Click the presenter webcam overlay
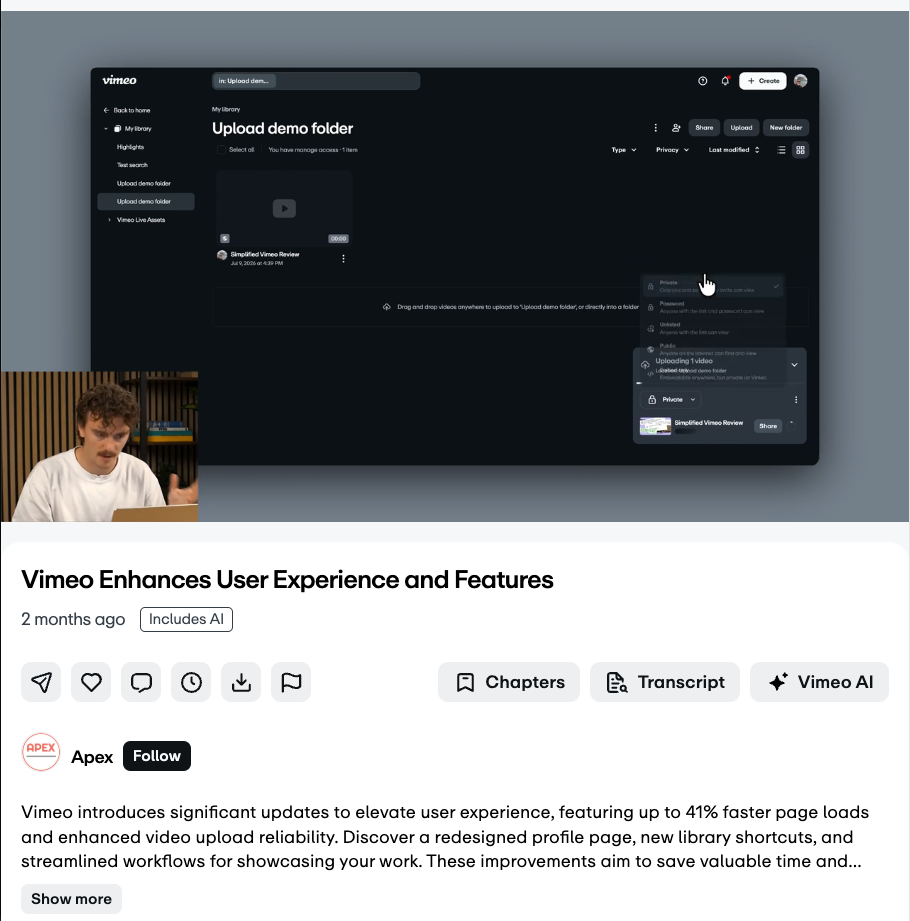This screenshot has width=910, height=921. 99,446
